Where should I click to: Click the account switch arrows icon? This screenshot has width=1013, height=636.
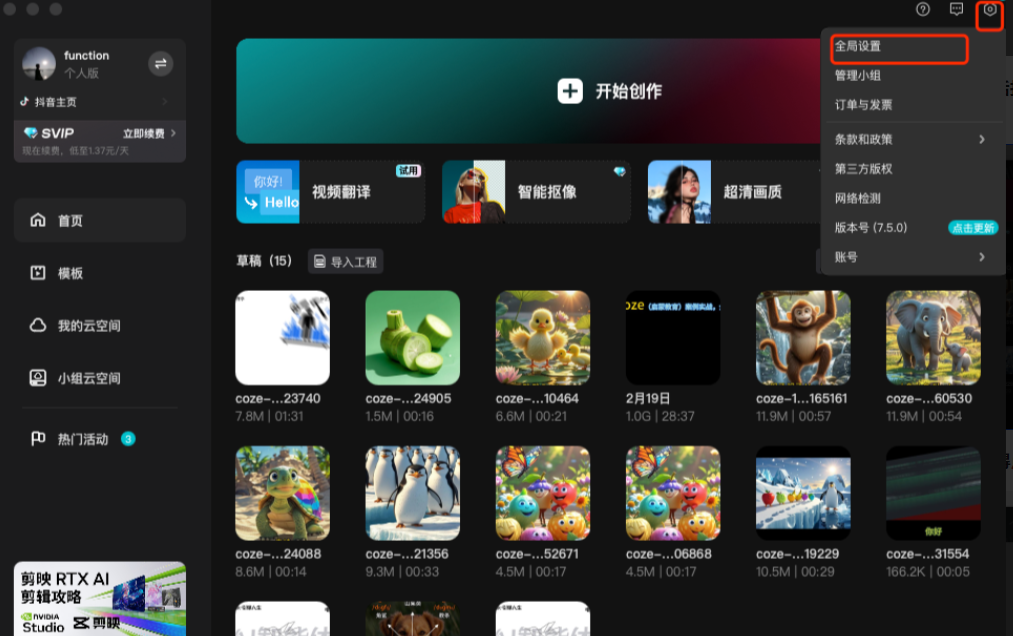tap(160, 64)
